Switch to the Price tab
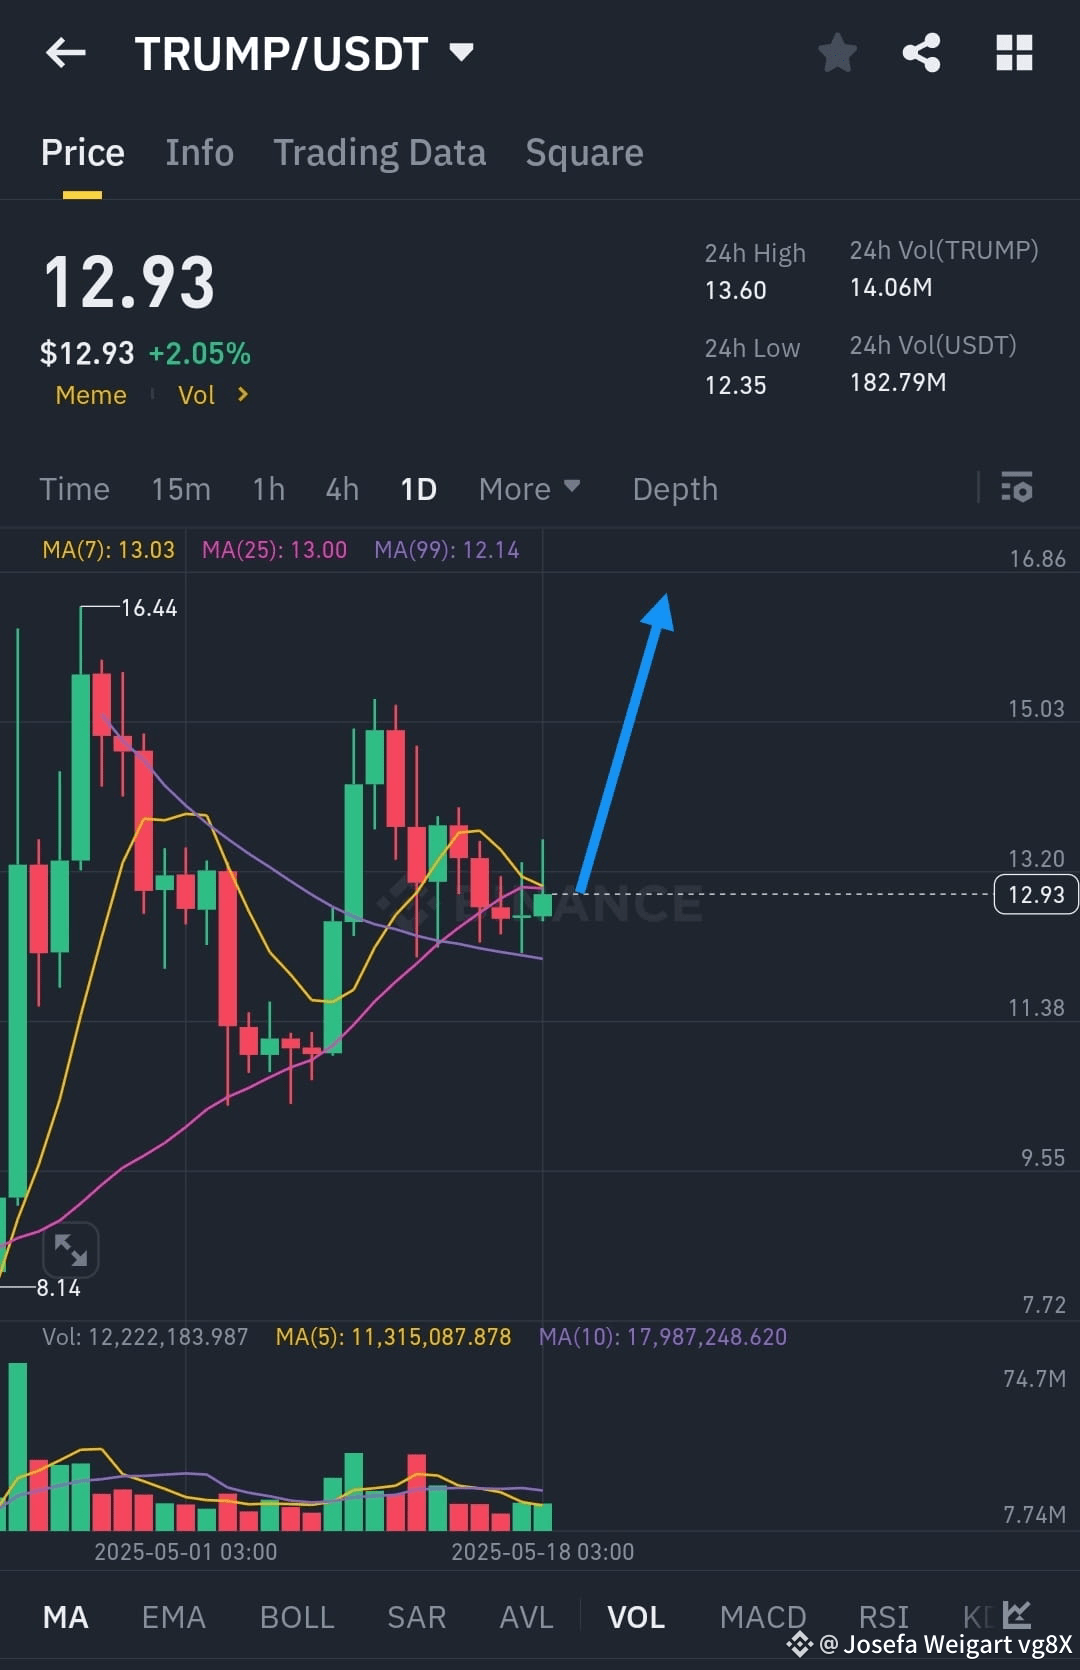Screen dimensions: 1080x1670 tap(83, 153)
